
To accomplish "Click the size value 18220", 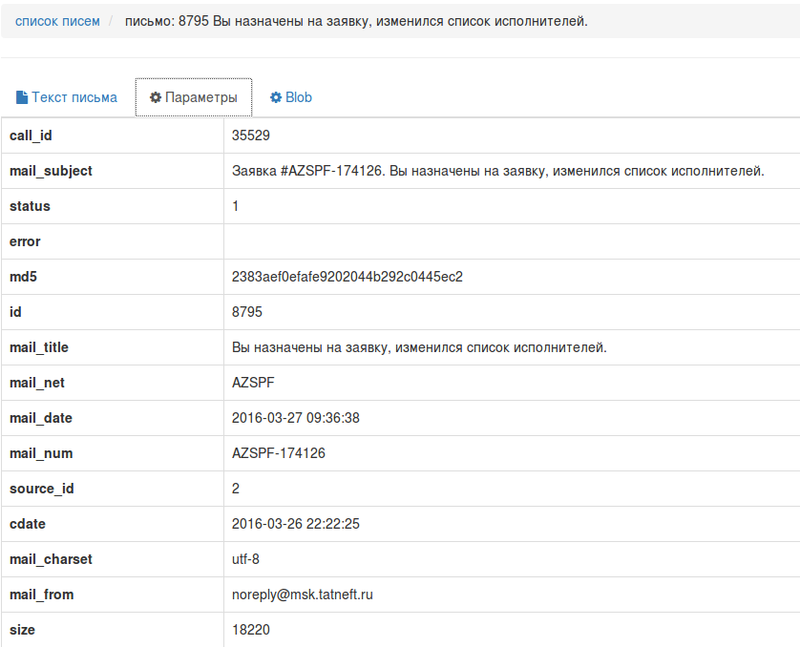I will (250, 630).
